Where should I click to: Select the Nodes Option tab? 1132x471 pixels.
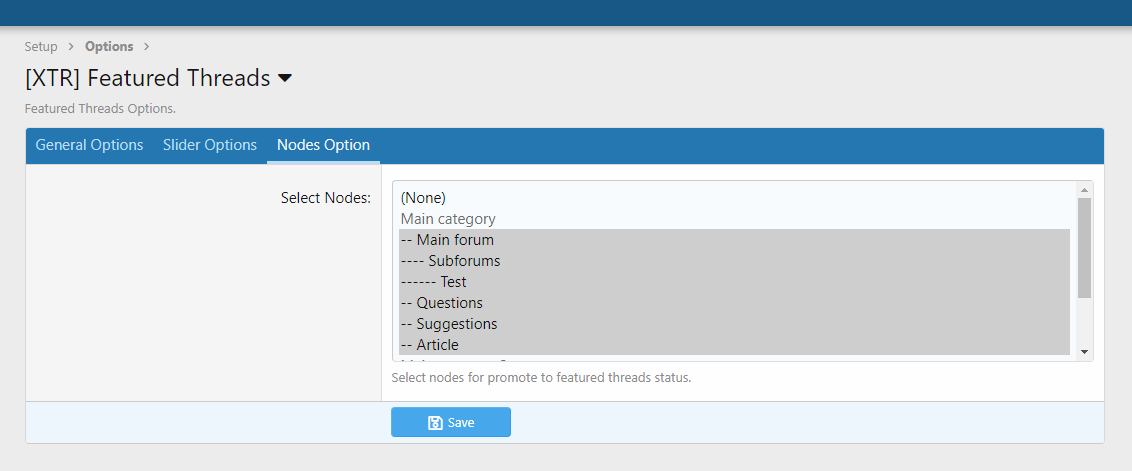click(323, 144)
